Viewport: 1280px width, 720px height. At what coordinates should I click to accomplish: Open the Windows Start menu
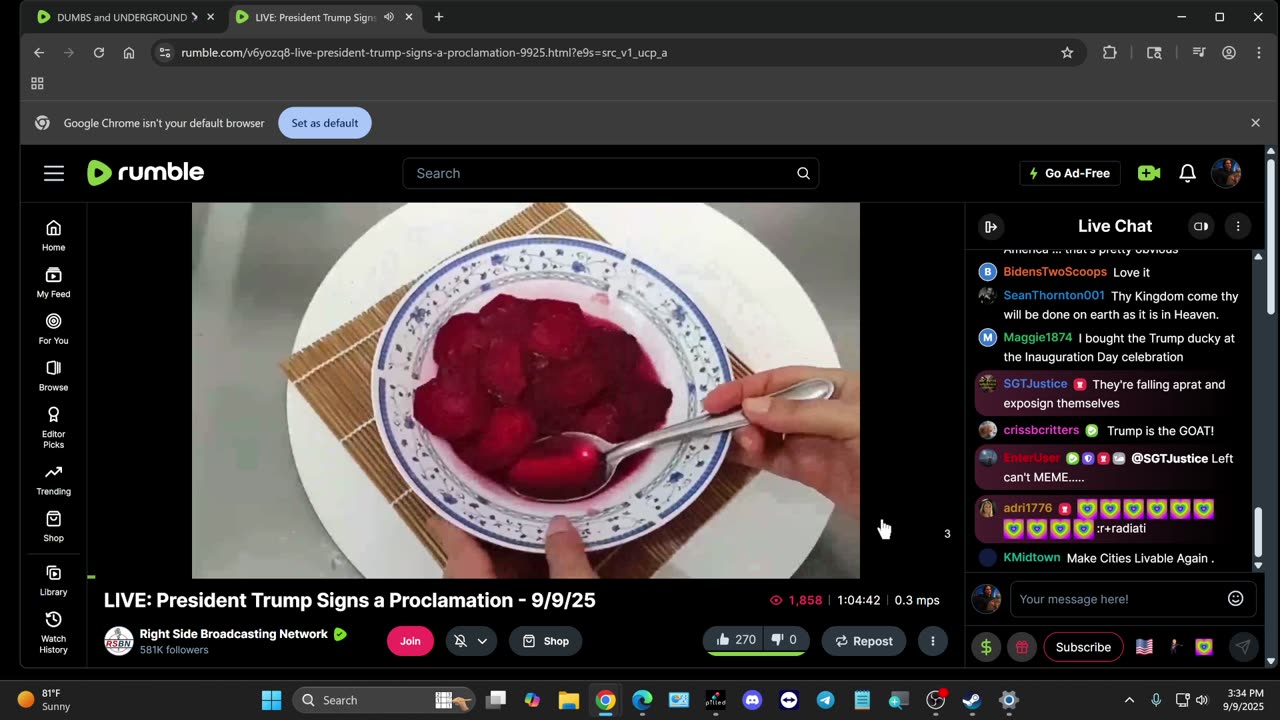(x=271, y=700)
